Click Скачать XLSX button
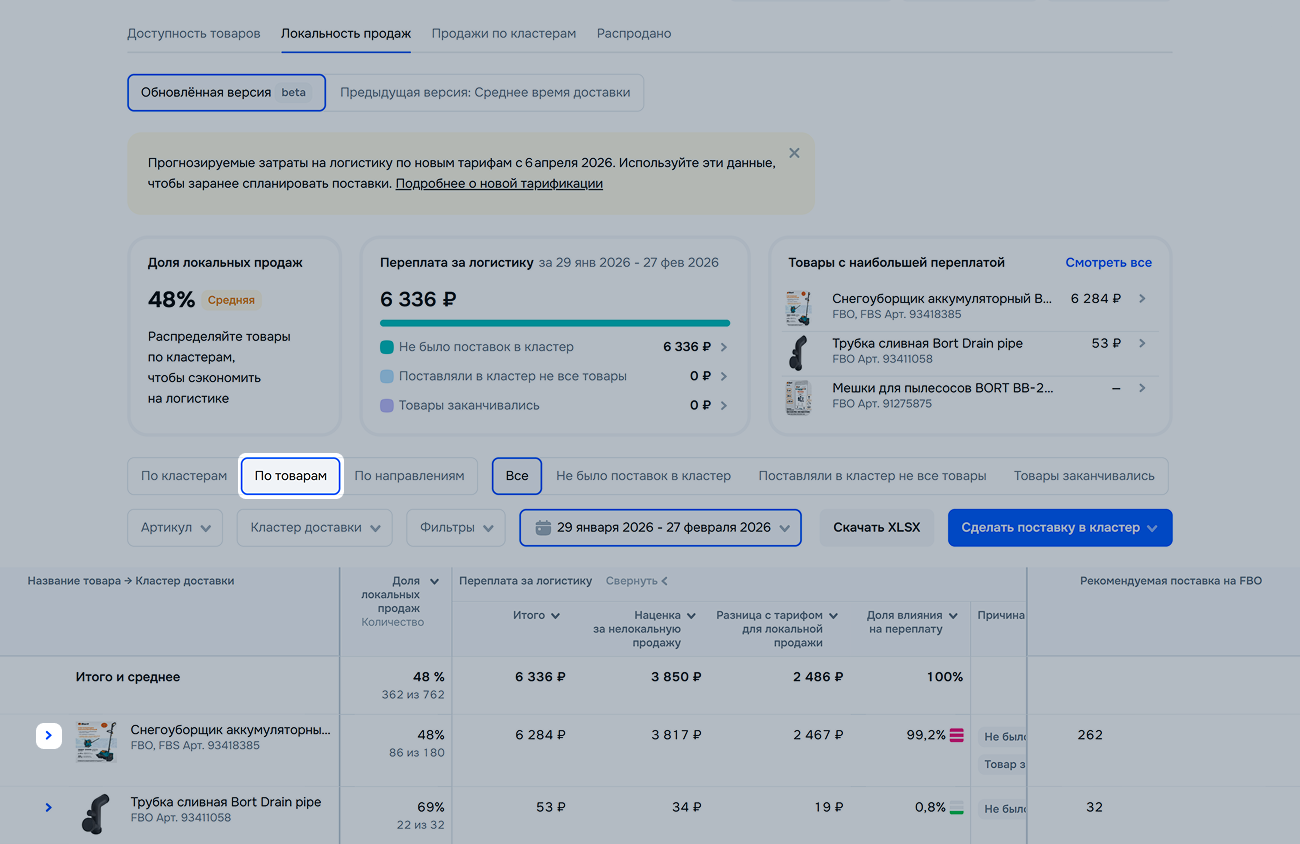 pyautogui.click(x=876, y=528)
